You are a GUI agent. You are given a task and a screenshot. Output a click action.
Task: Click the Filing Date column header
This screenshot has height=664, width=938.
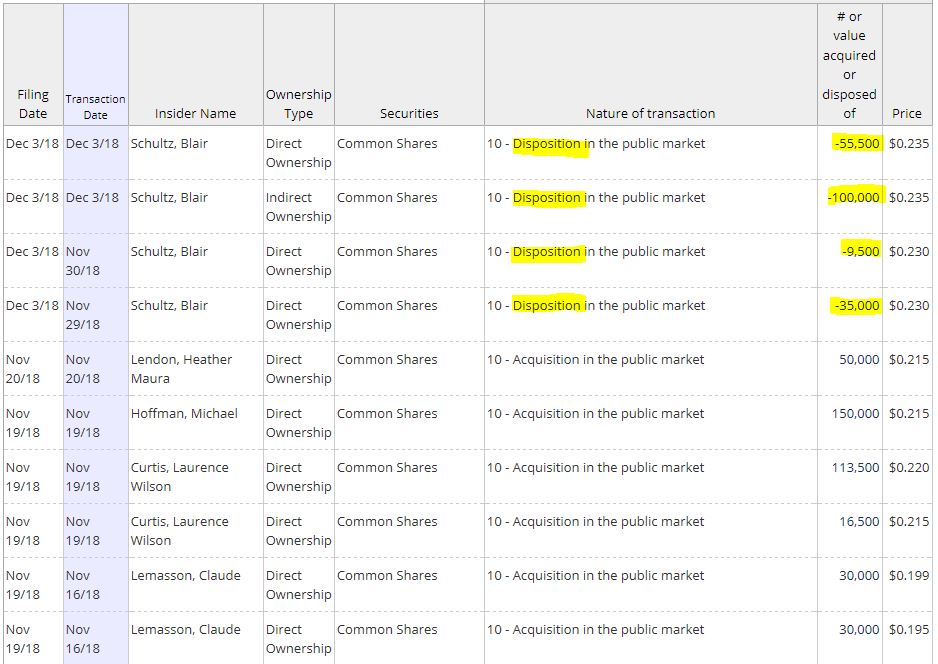[33, 104]
